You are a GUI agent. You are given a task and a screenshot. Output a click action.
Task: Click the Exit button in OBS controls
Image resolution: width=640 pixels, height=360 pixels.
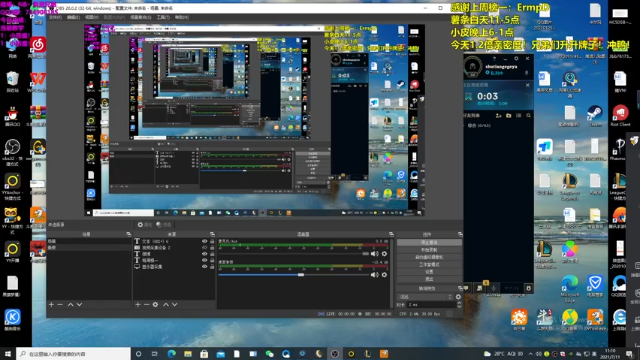pyautogui.click(x=429, y=279)
